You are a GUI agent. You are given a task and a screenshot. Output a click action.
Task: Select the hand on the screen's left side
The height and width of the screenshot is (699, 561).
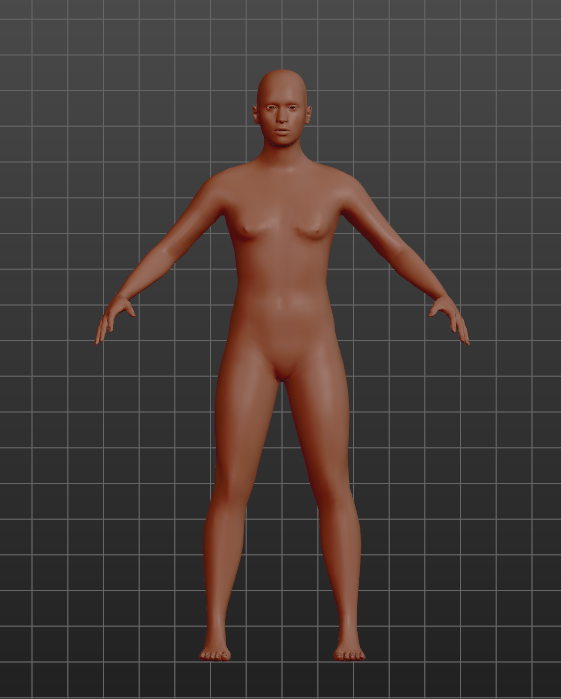(114, 318)
